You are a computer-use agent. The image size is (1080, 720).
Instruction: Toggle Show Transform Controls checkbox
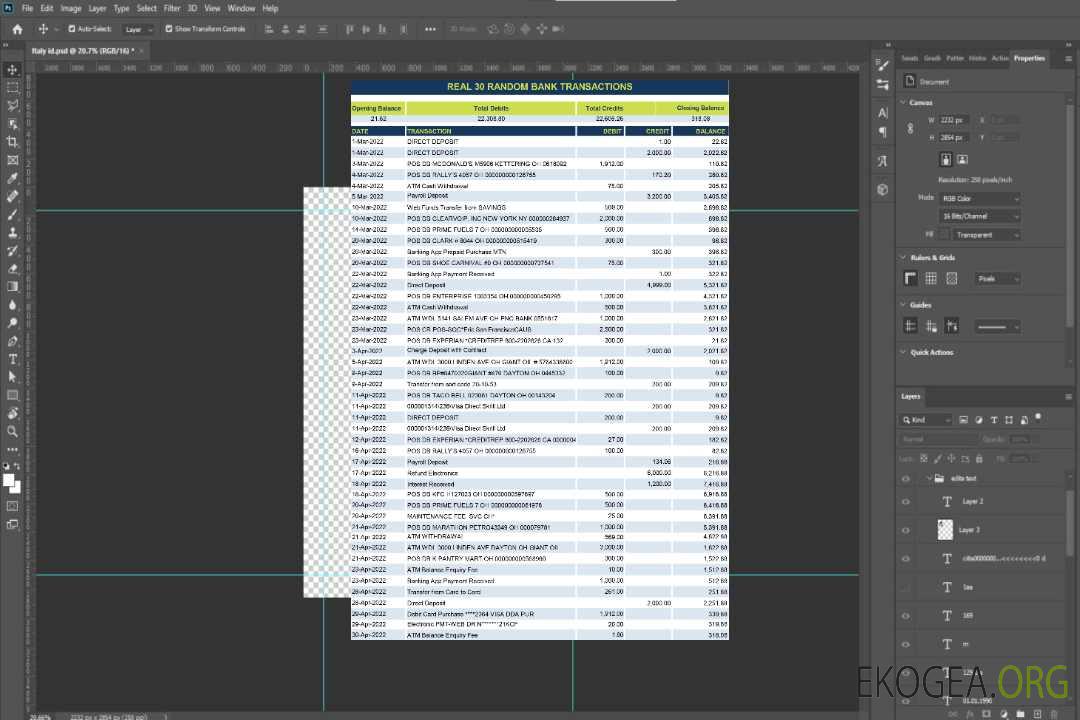tap(169, 29)
